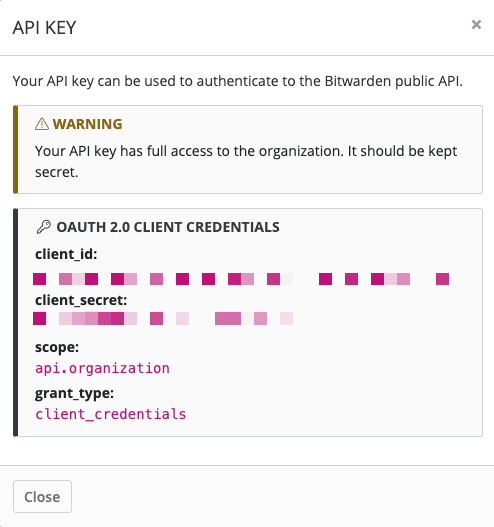Click the OAUTH 2.0 CLIENT CREDENTIALS heading

168,227
